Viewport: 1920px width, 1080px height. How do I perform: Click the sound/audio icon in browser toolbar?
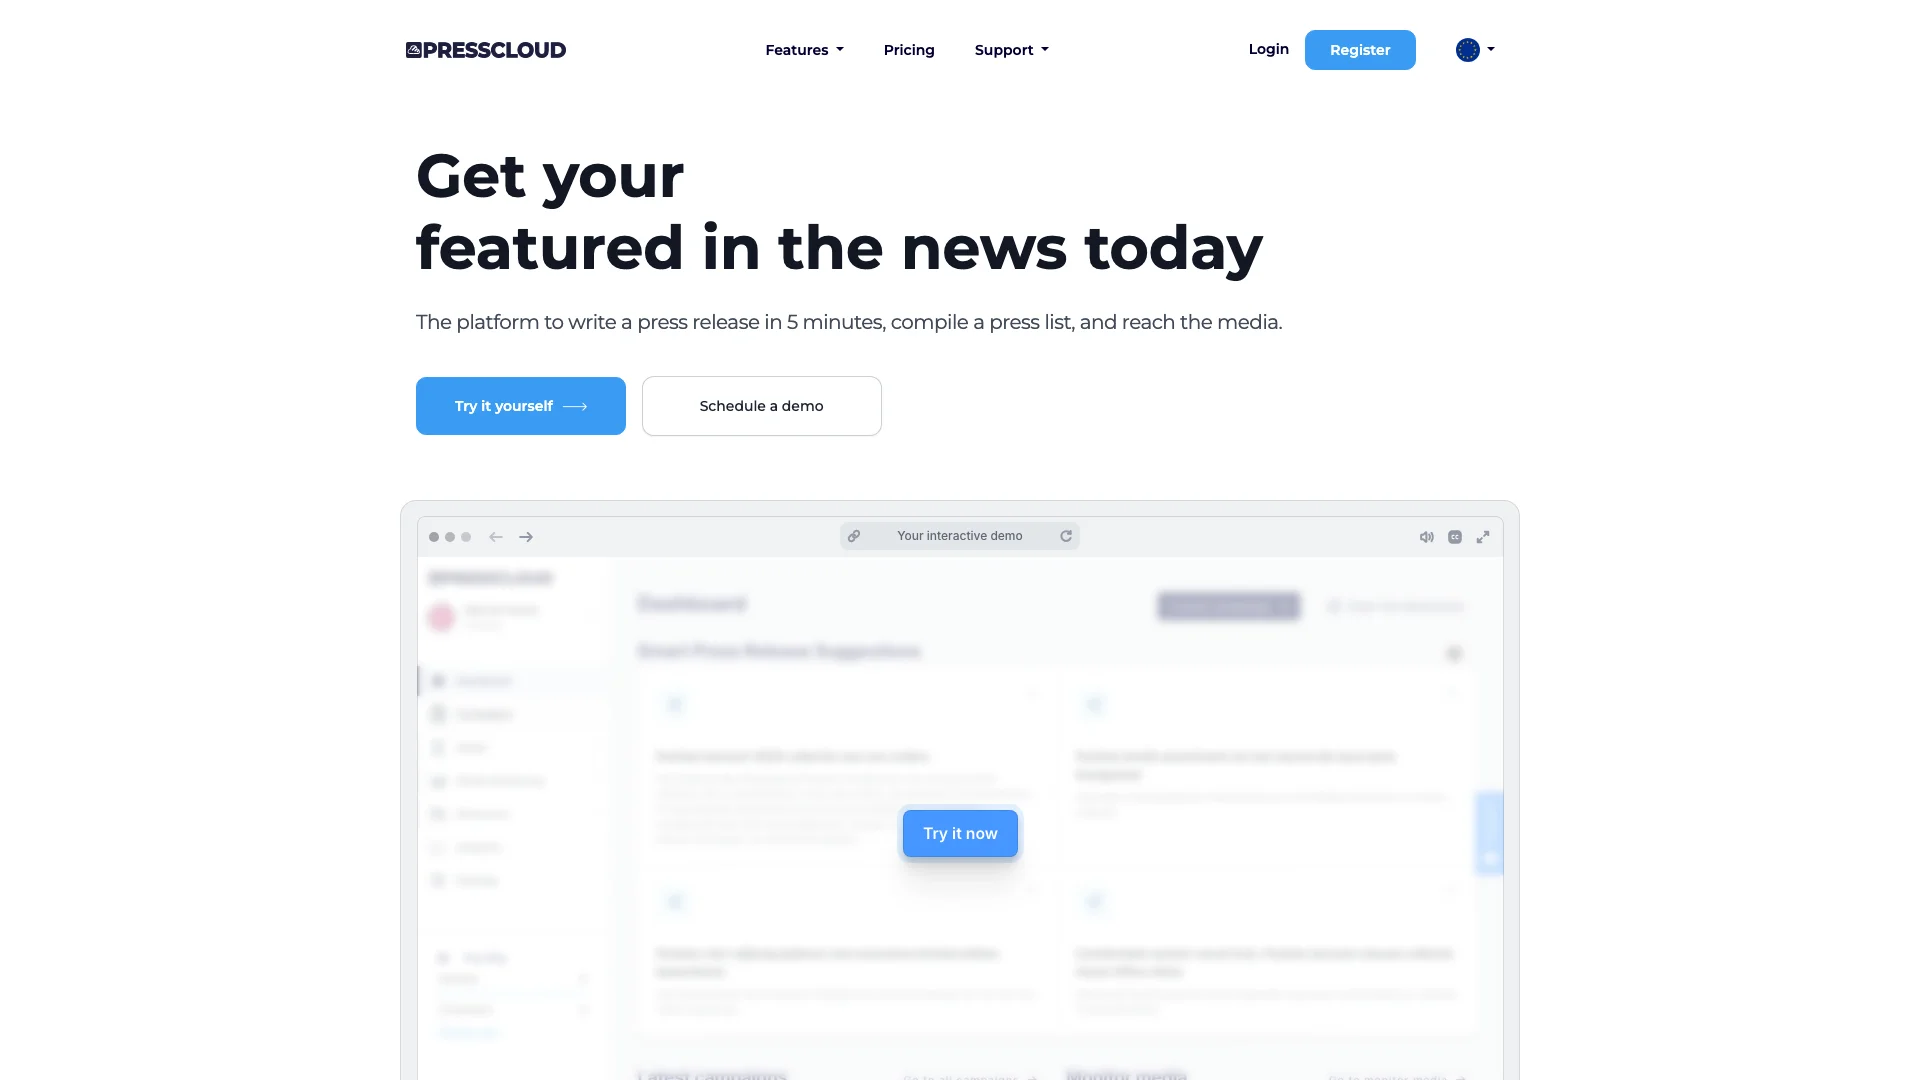[1425, 537]
